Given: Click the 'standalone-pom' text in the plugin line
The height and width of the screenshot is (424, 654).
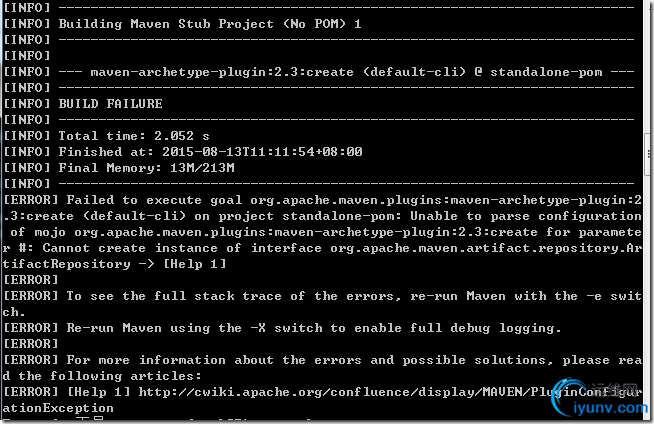Looking at the screenshot, I should pyautogui.click(x=546, y=72).
